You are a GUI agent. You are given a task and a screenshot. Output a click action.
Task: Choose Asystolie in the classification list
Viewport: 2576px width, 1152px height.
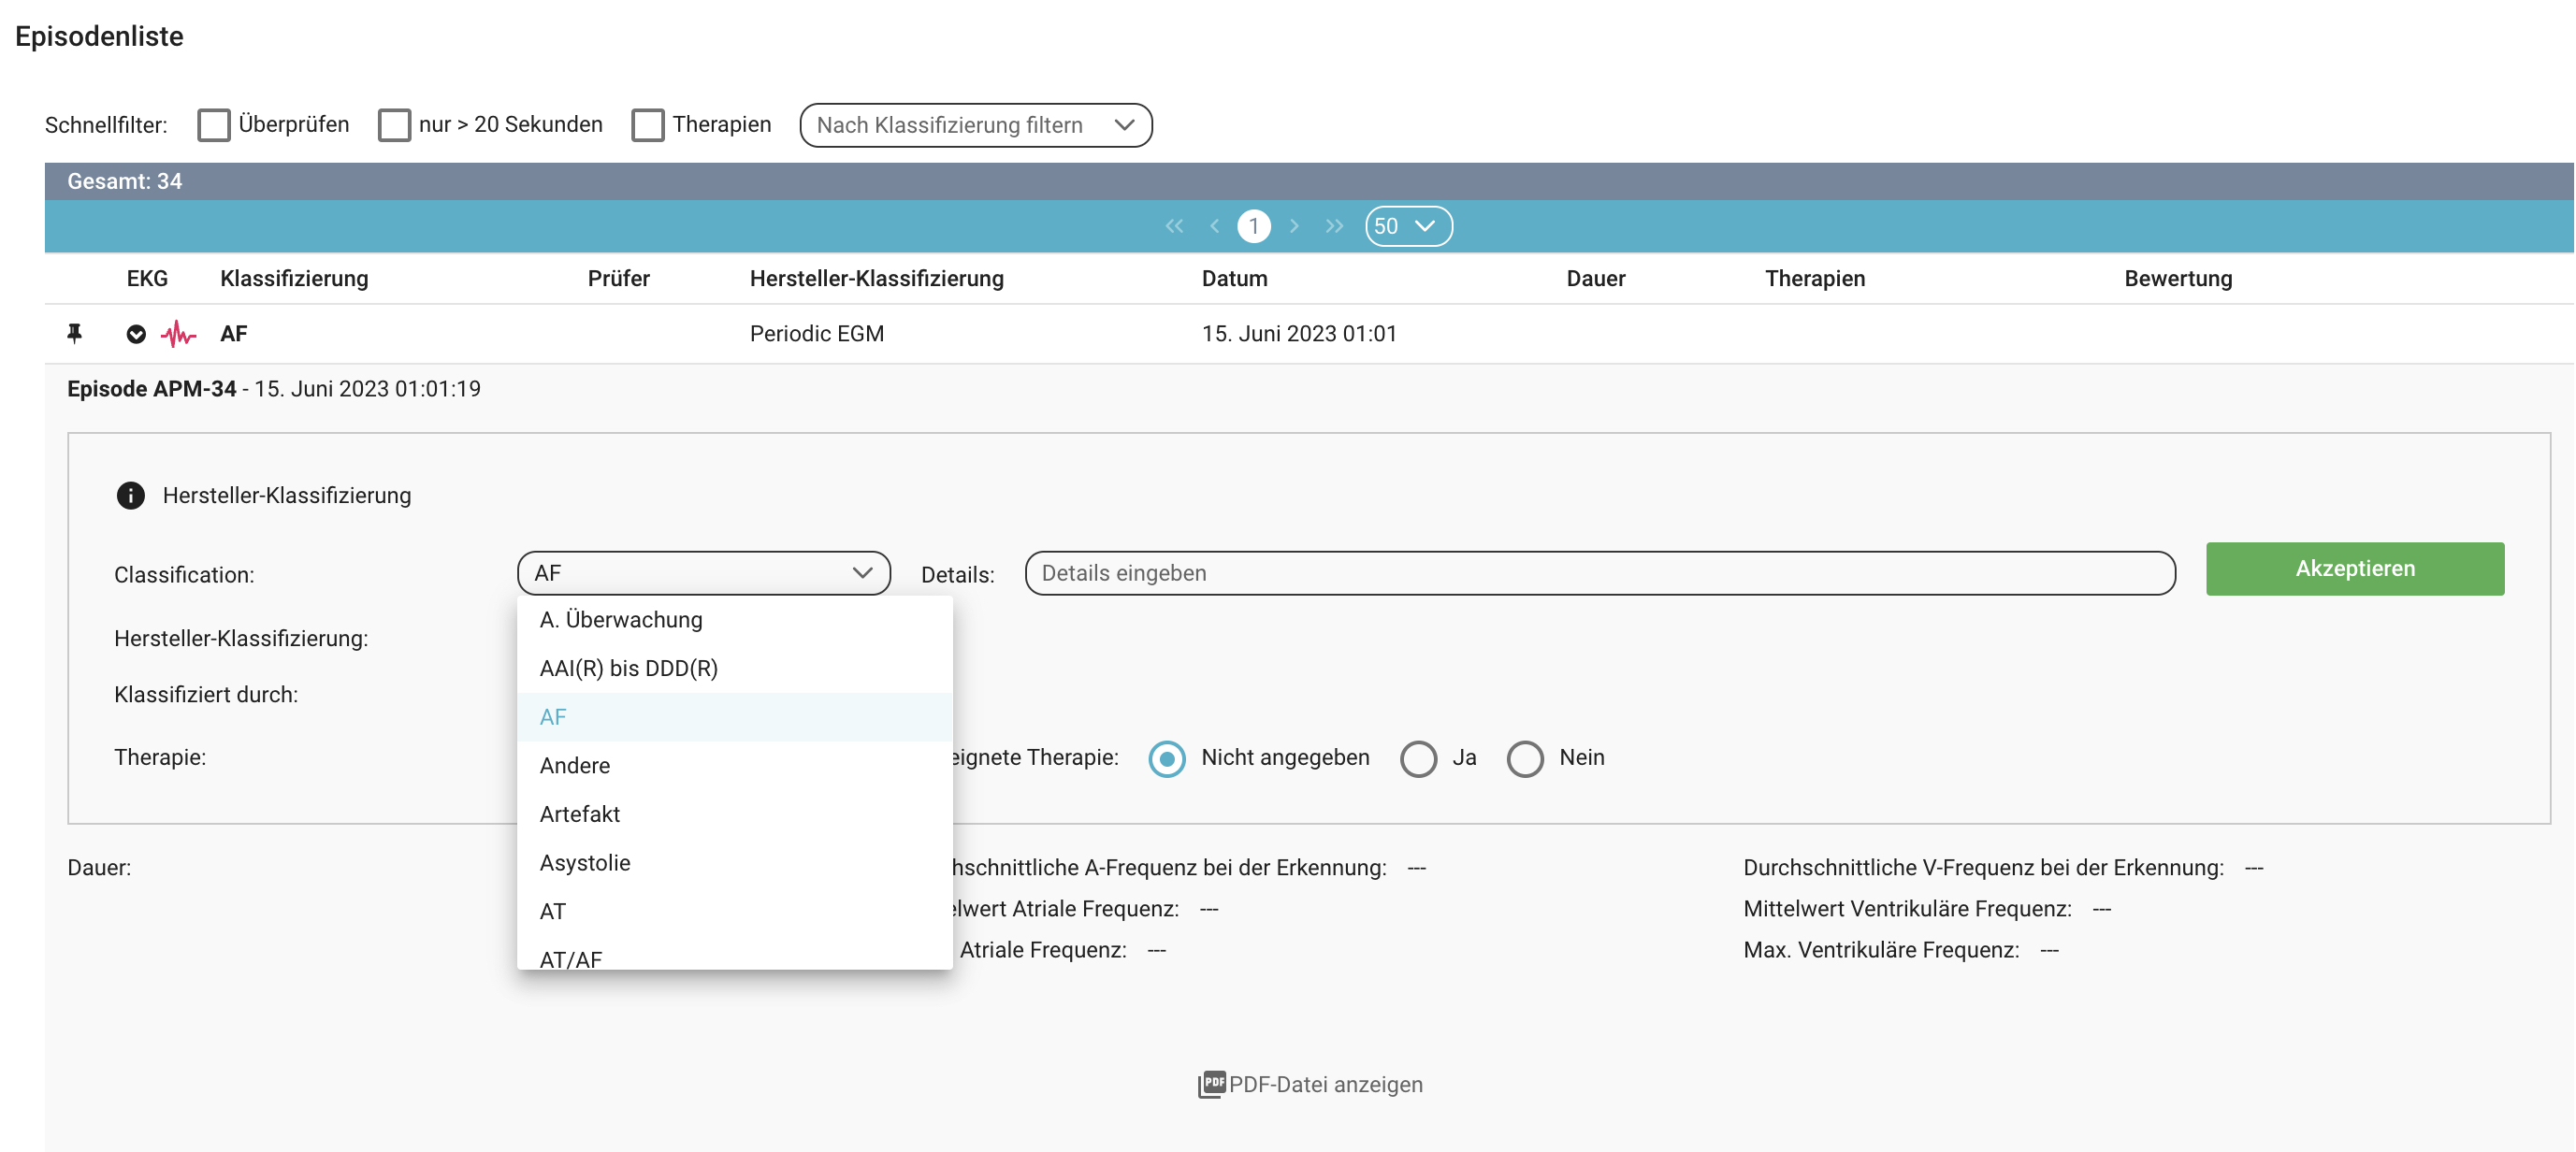734,863
